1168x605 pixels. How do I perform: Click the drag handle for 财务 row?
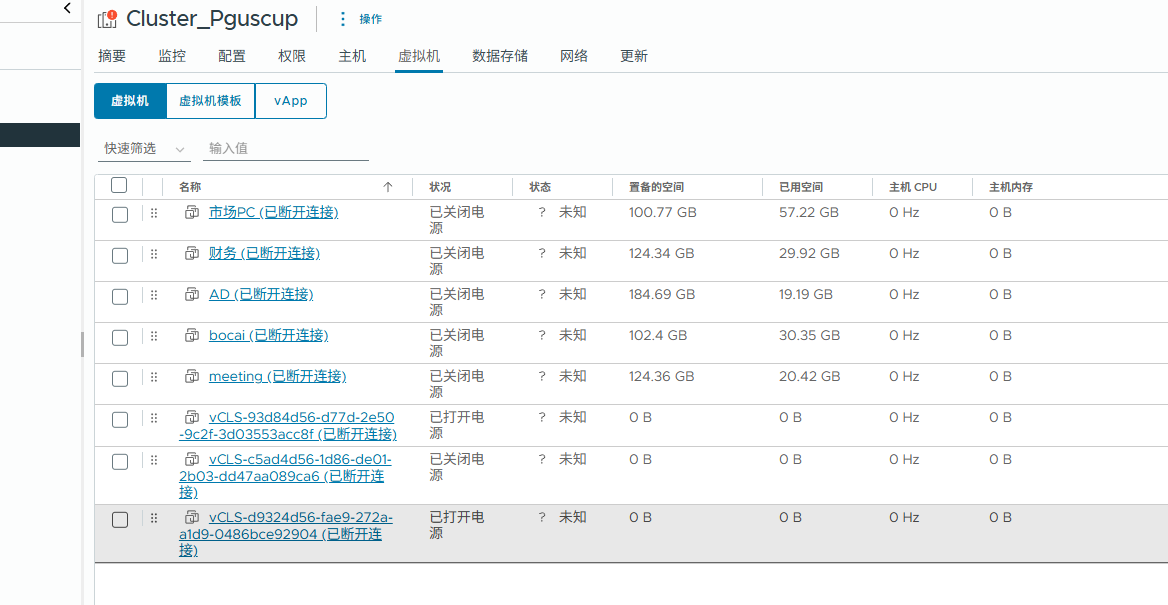click(154, 254)
